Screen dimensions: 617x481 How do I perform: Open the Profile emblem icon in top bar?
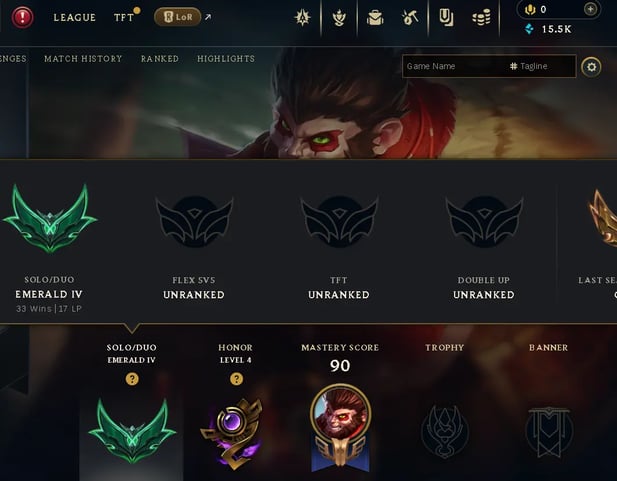pos(302,18)
